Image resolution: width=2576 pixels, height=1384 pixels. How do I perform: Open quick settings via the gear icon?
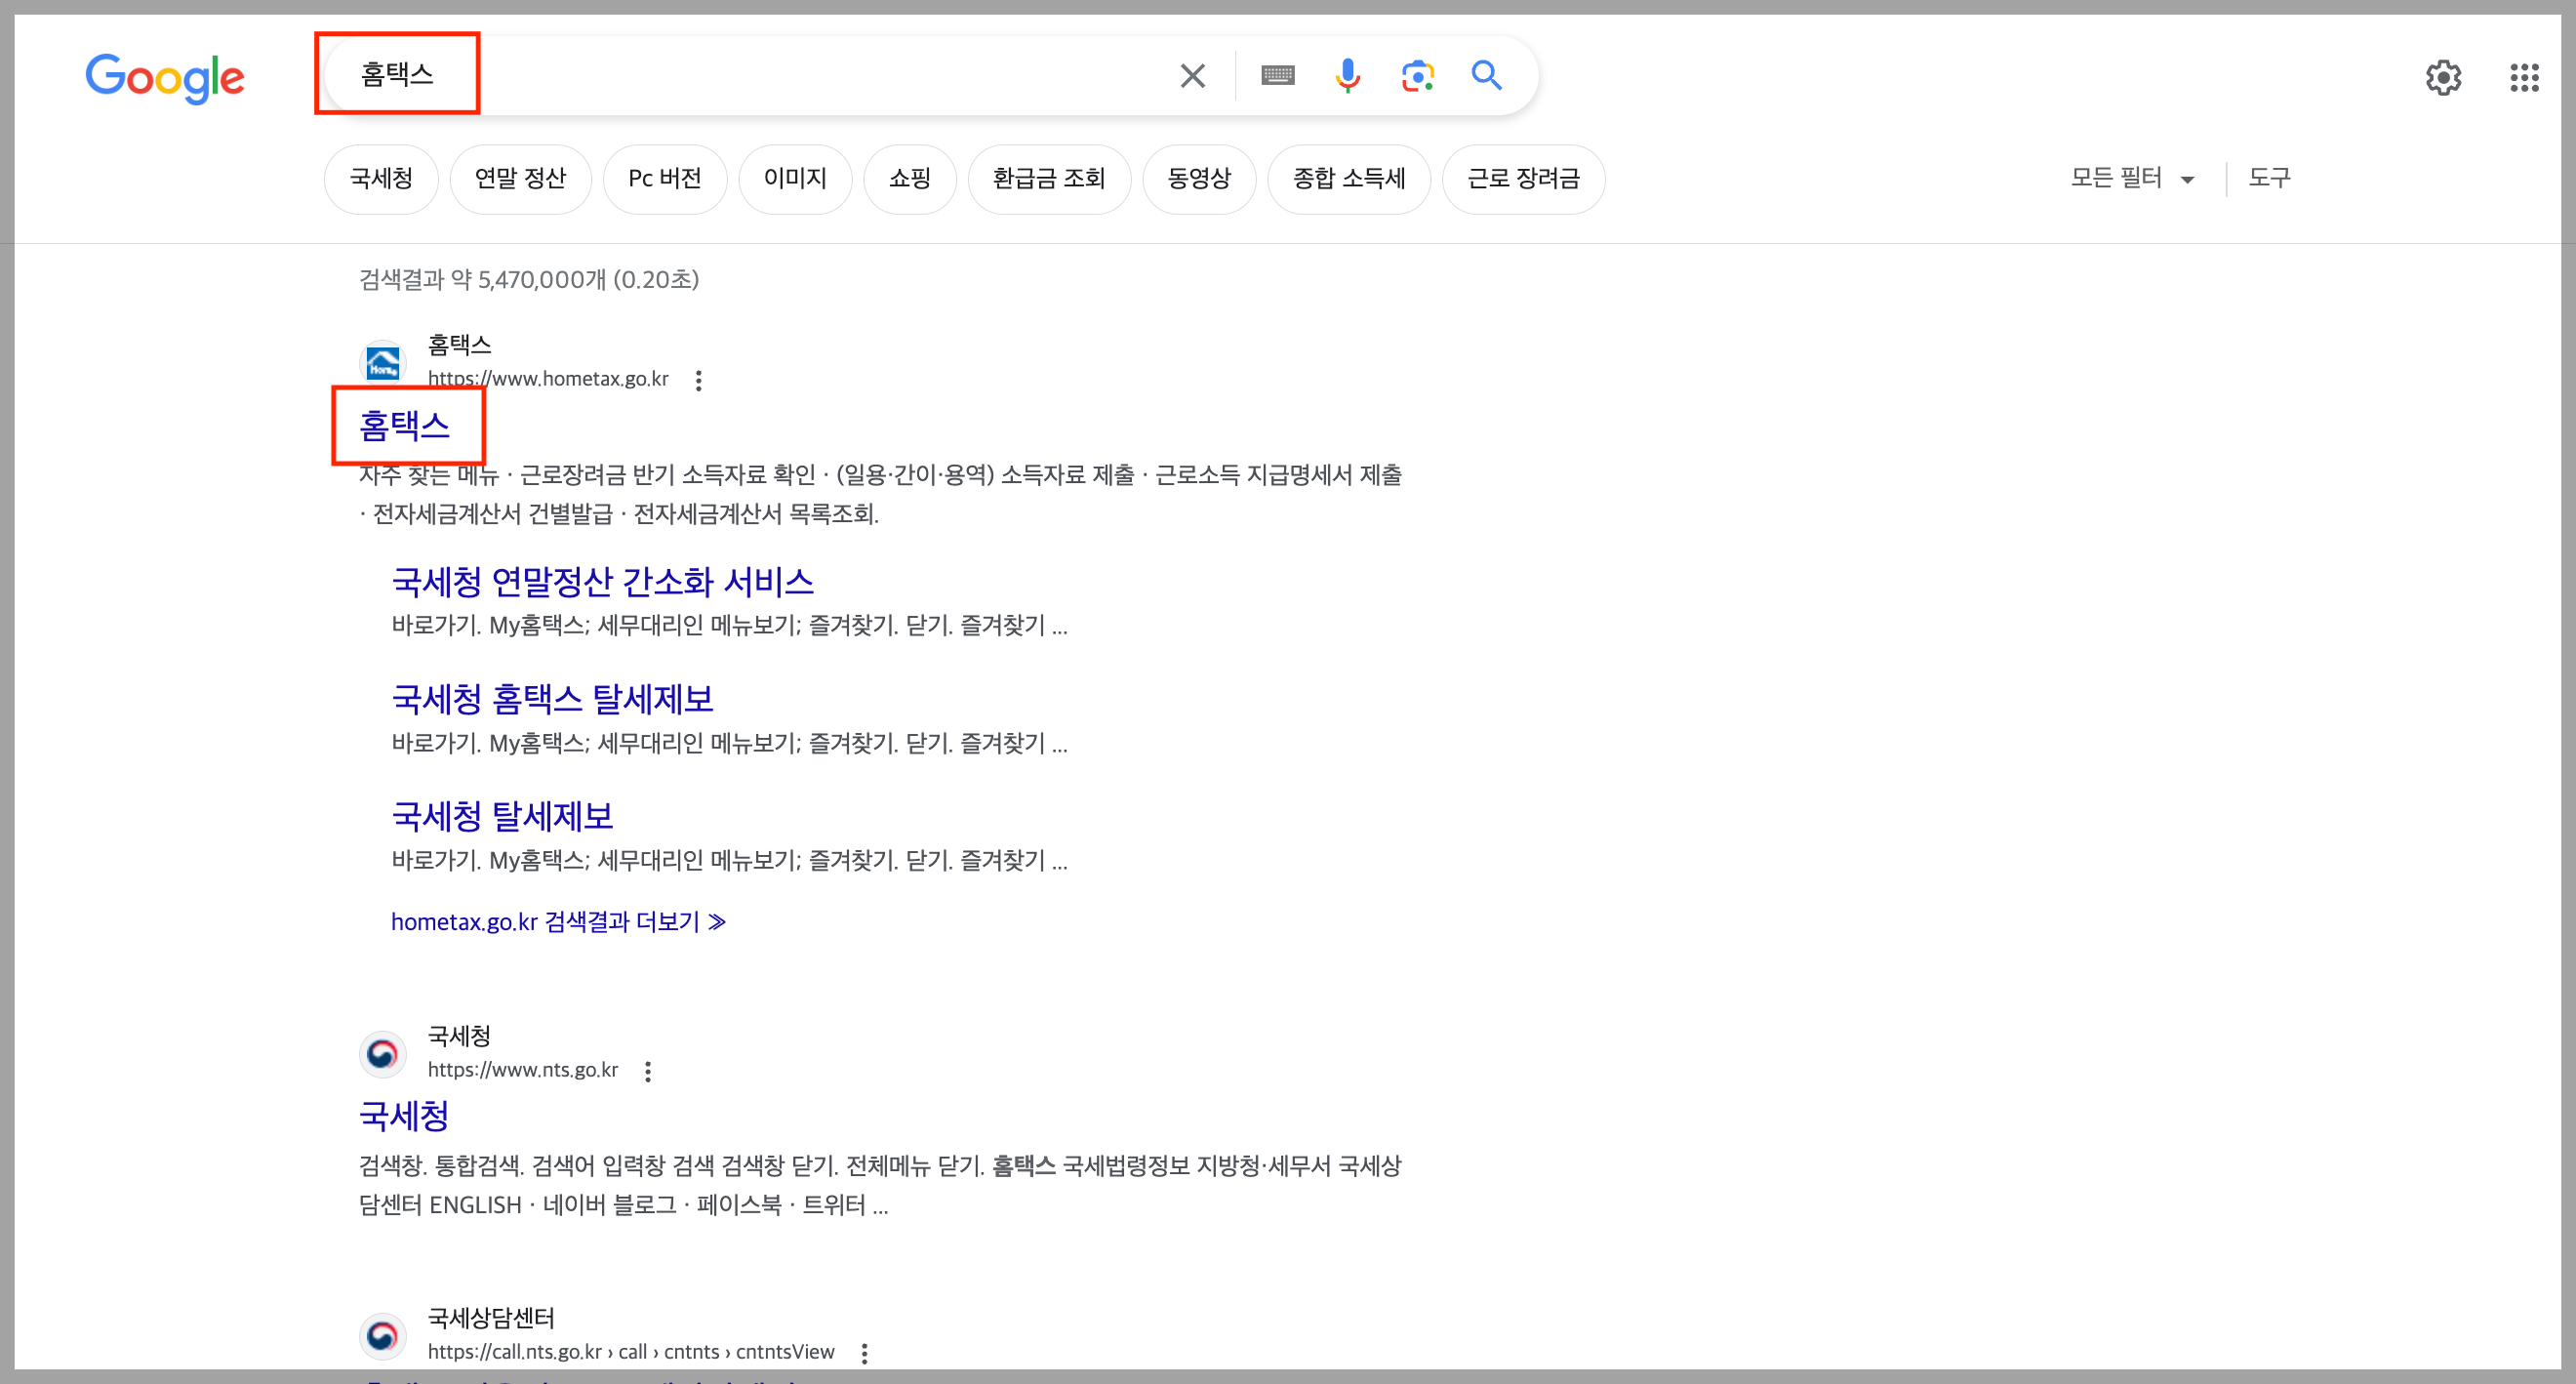(2446, 78)
